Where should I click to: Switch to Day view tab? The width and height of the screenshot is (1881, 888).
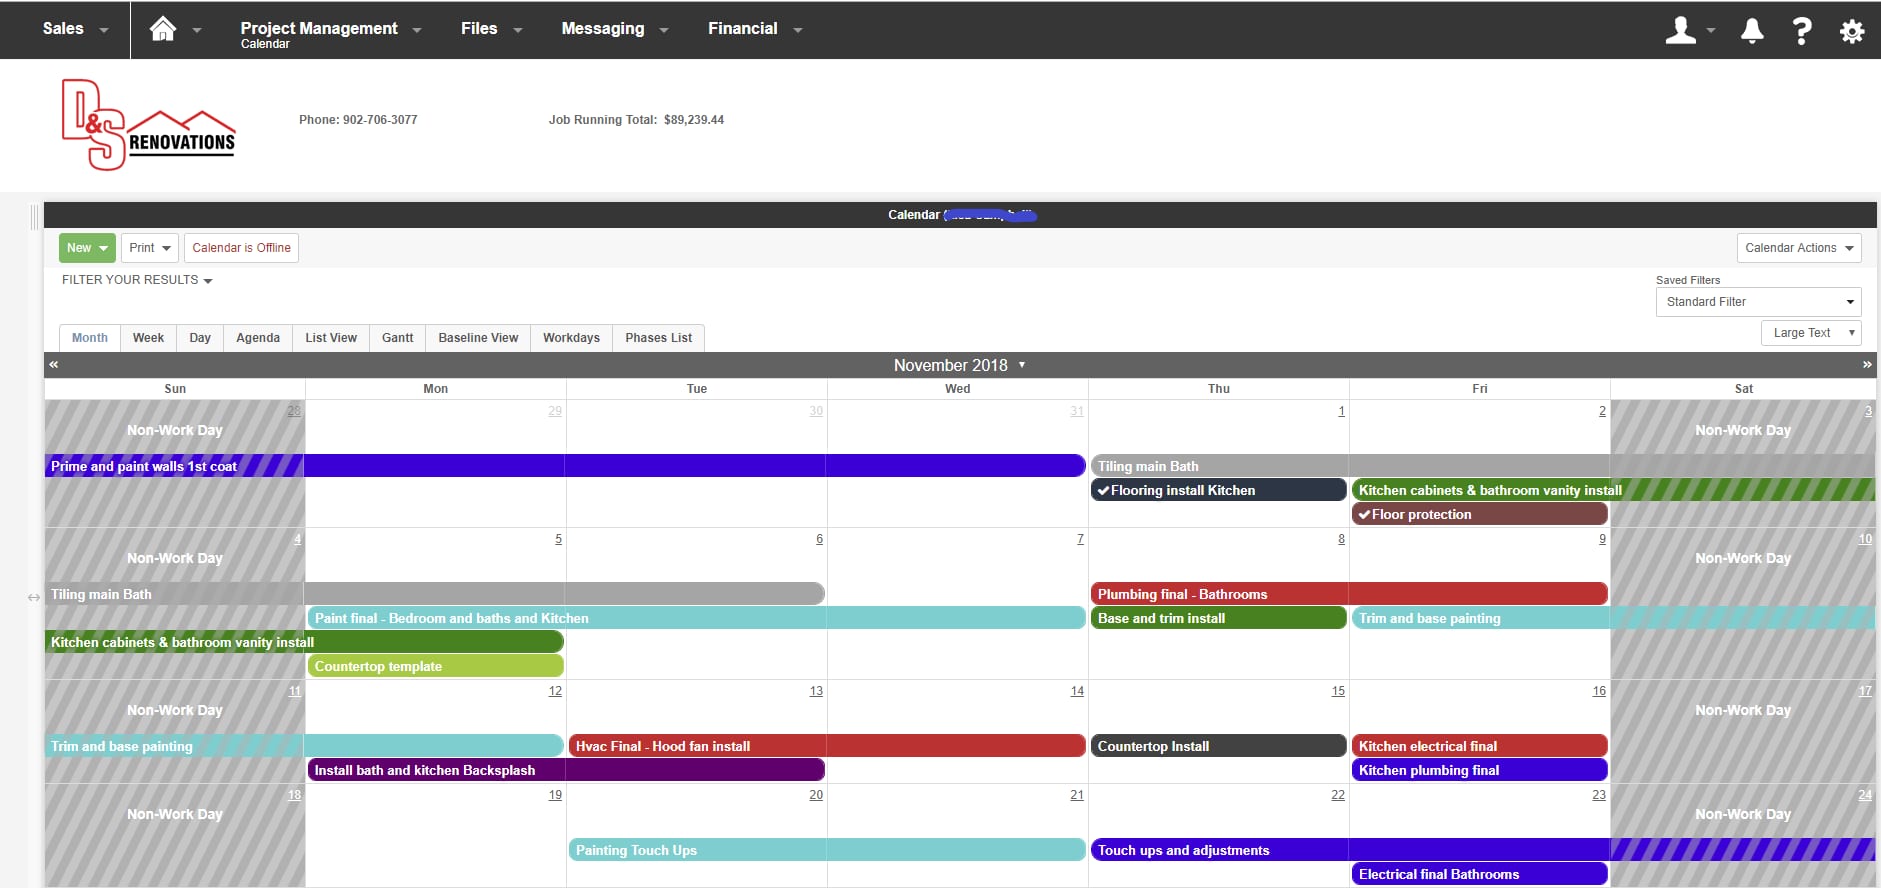[x=200, y=338]
